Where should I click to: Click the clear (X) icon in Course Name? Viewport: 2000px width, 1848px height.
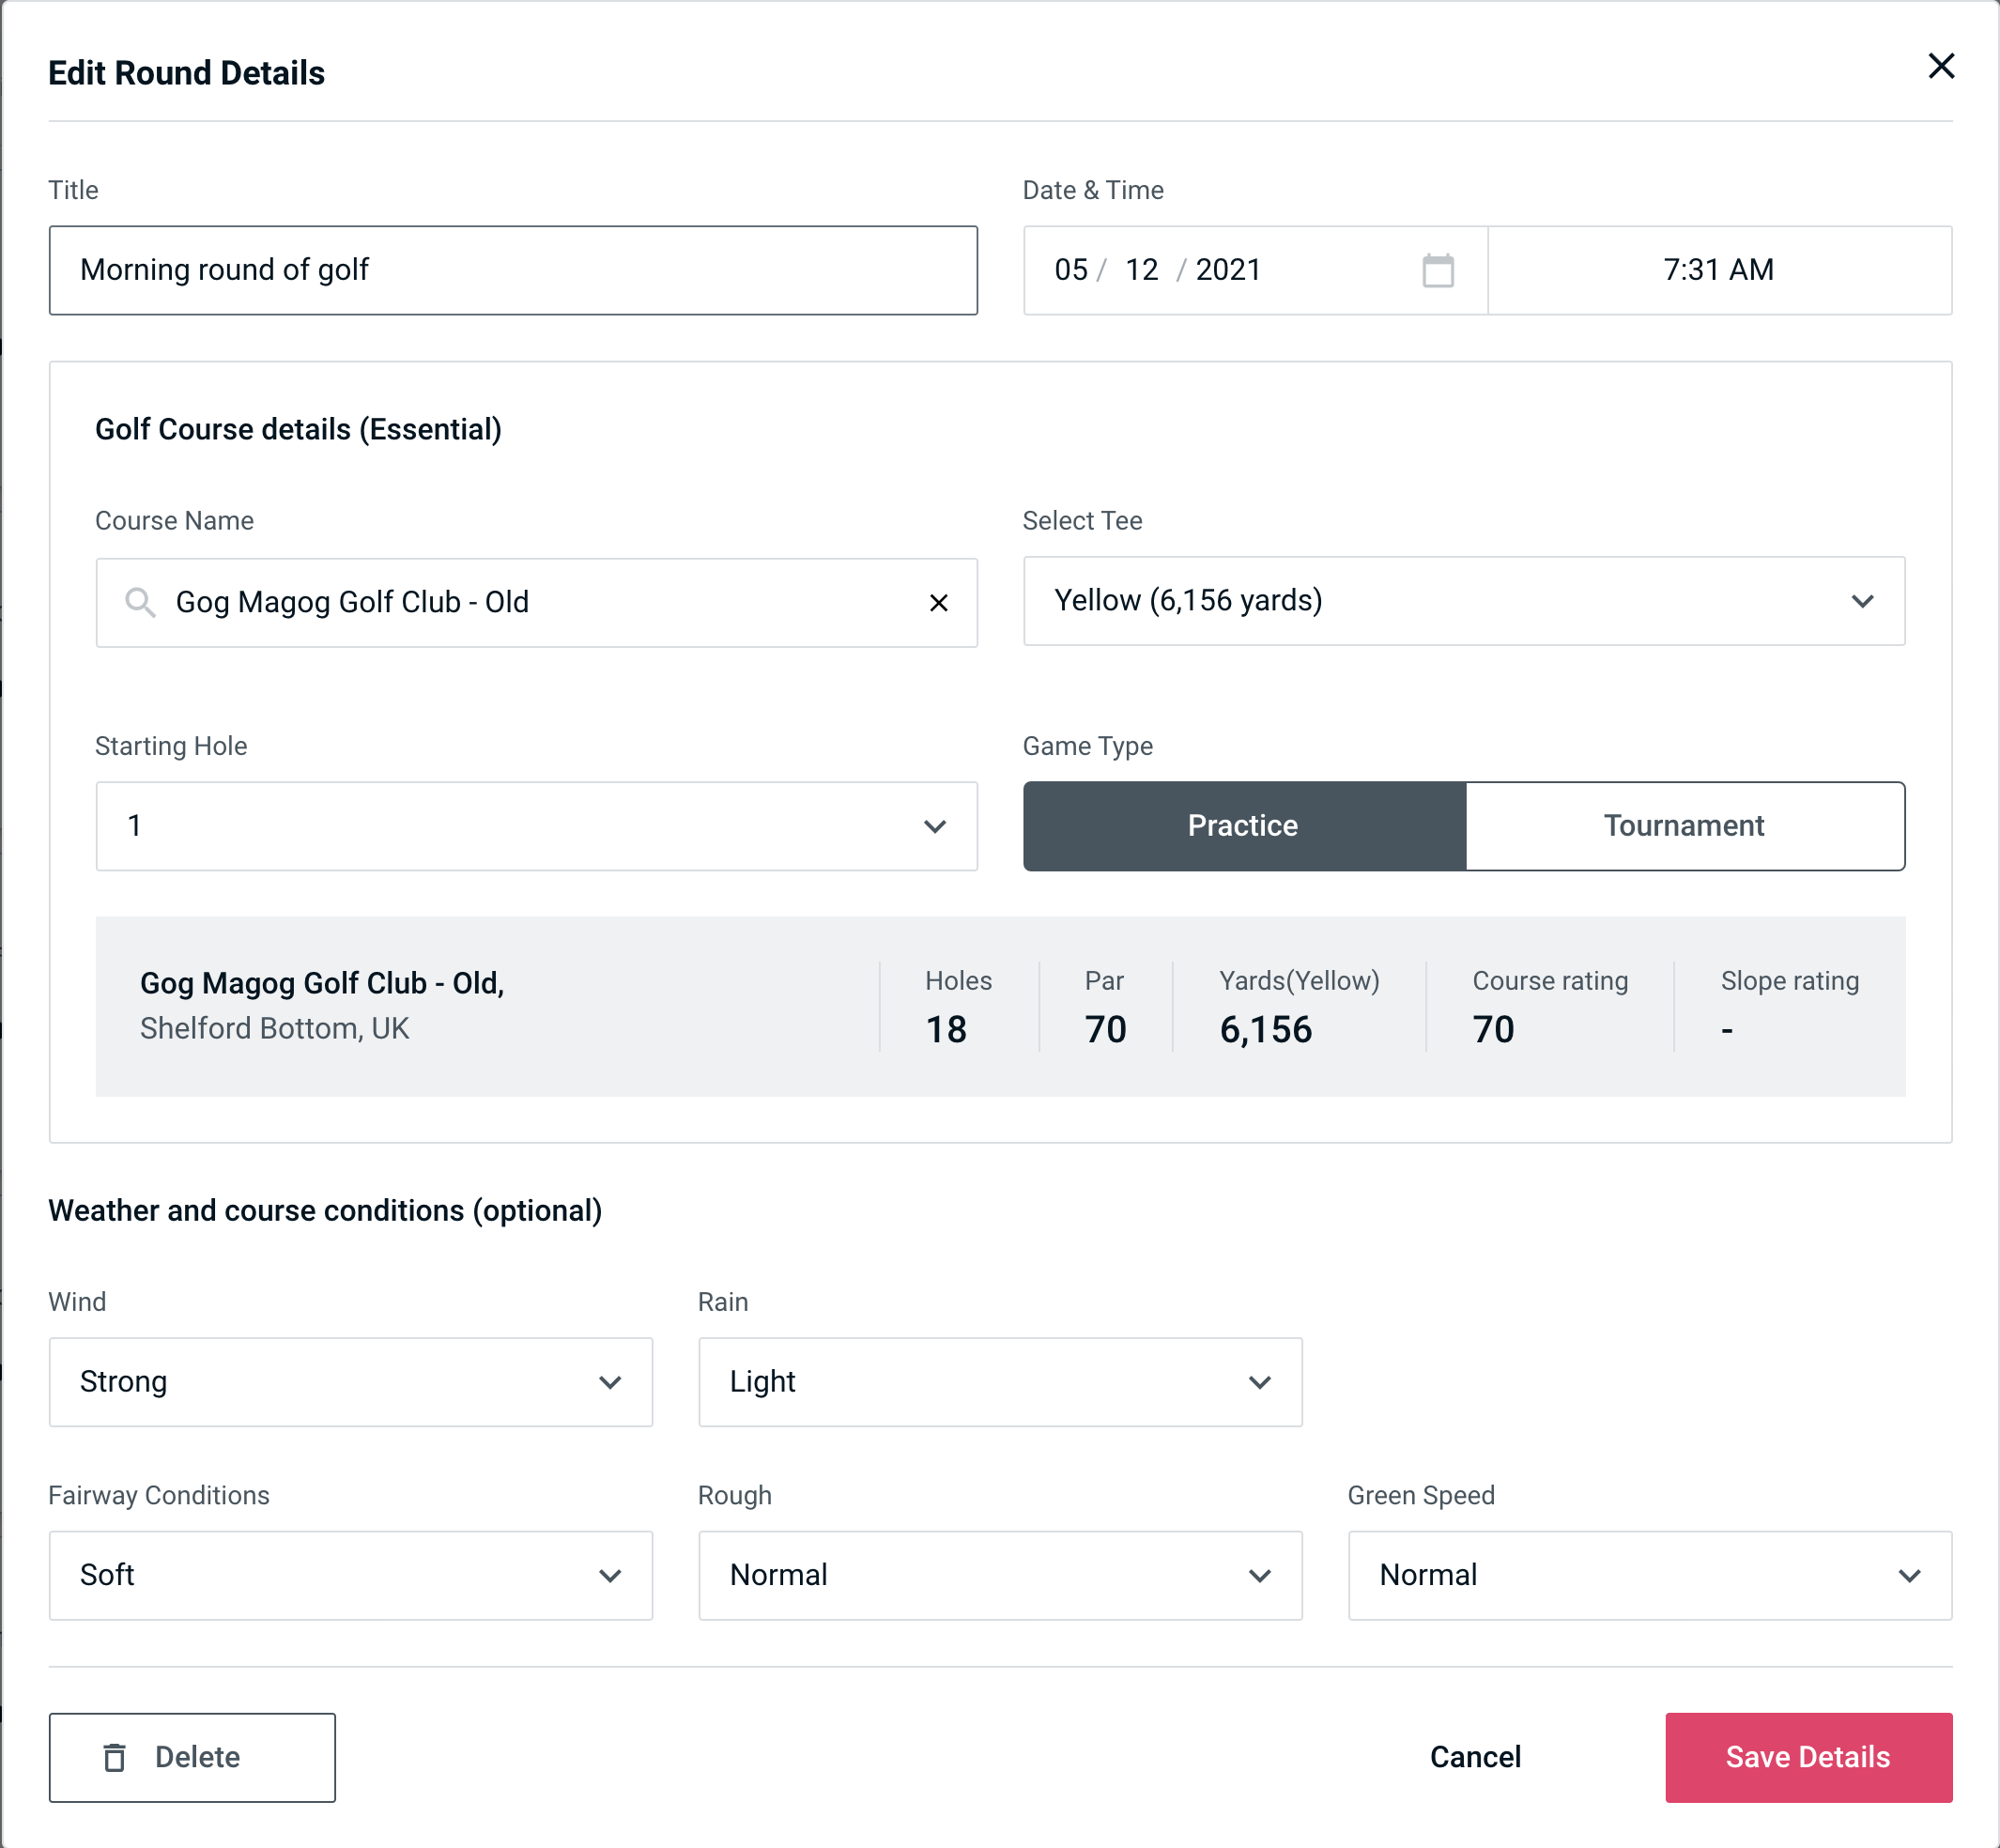[939, 601]
